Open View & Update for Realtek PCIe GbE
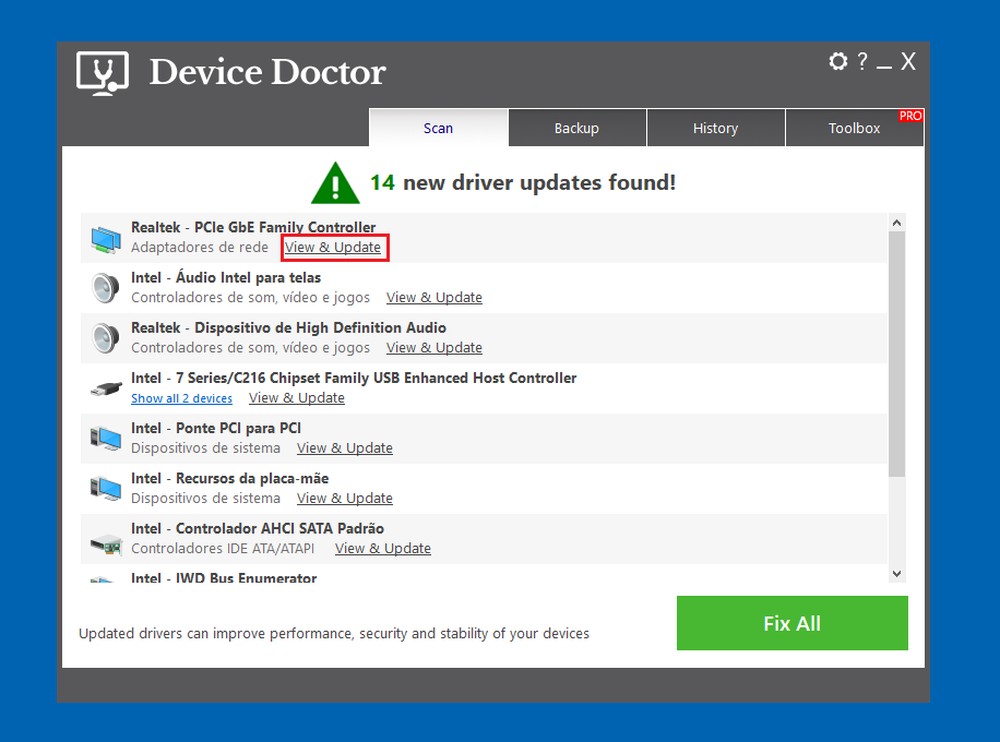This screenshot has width=1000, height=742. (x=334, y=247)
